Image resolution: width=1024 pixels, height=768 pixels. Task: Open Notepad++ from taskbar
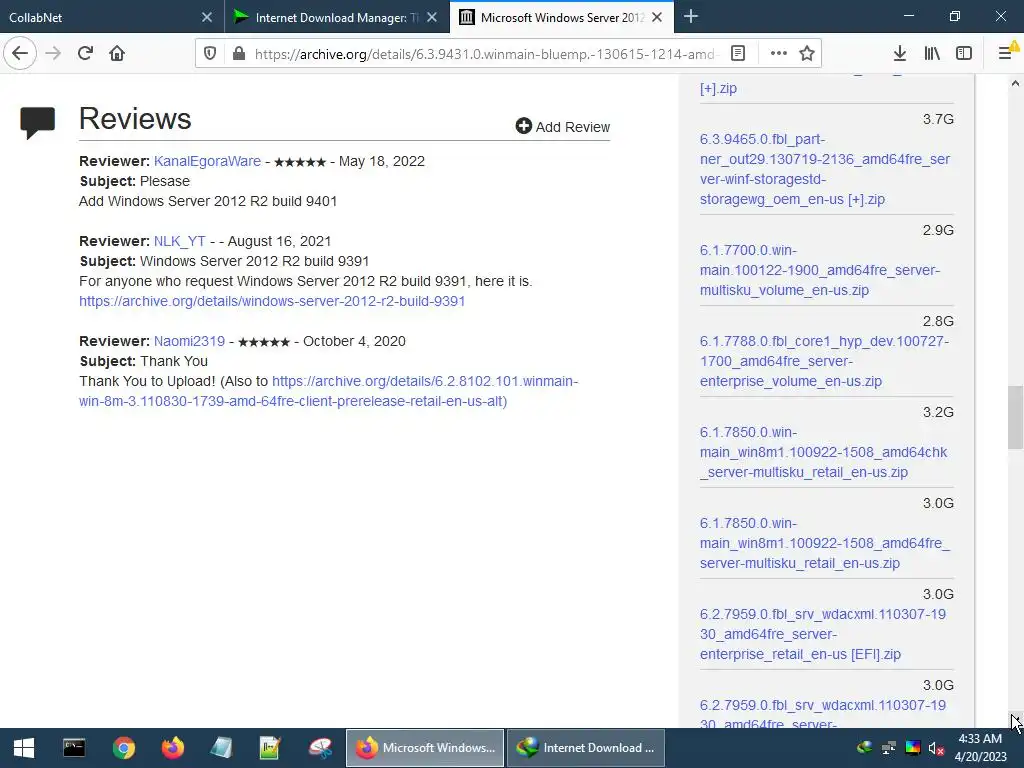[270, 748]
